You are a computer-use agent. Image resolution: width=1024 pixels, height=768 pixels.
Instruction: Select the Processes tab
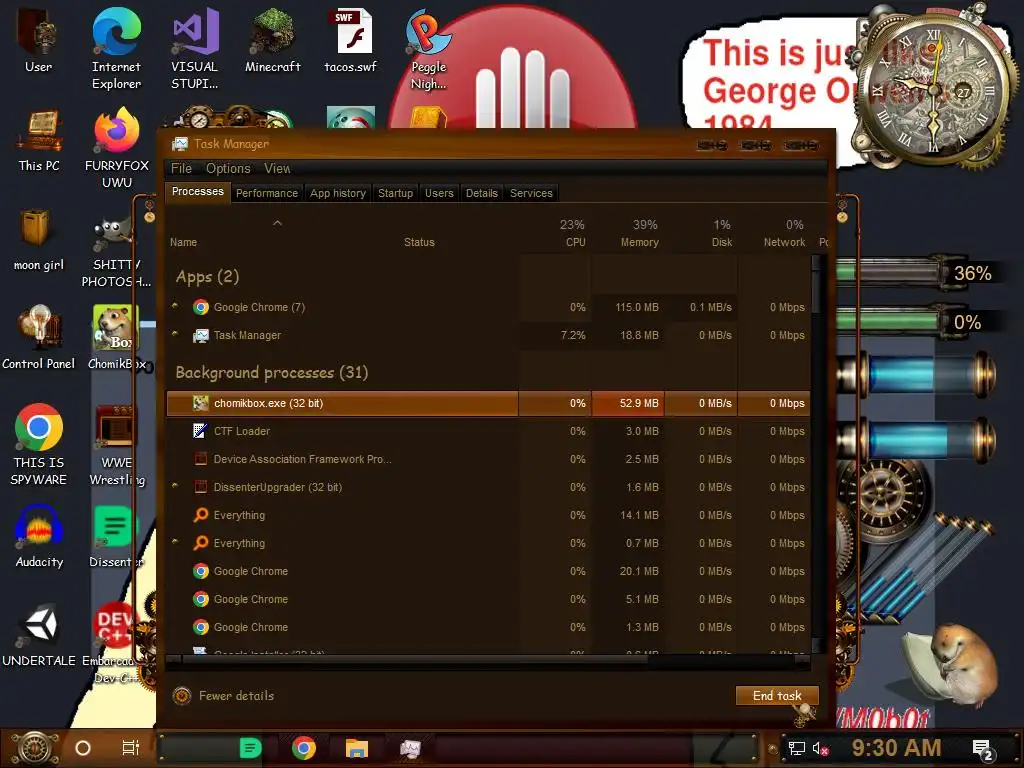197,191
